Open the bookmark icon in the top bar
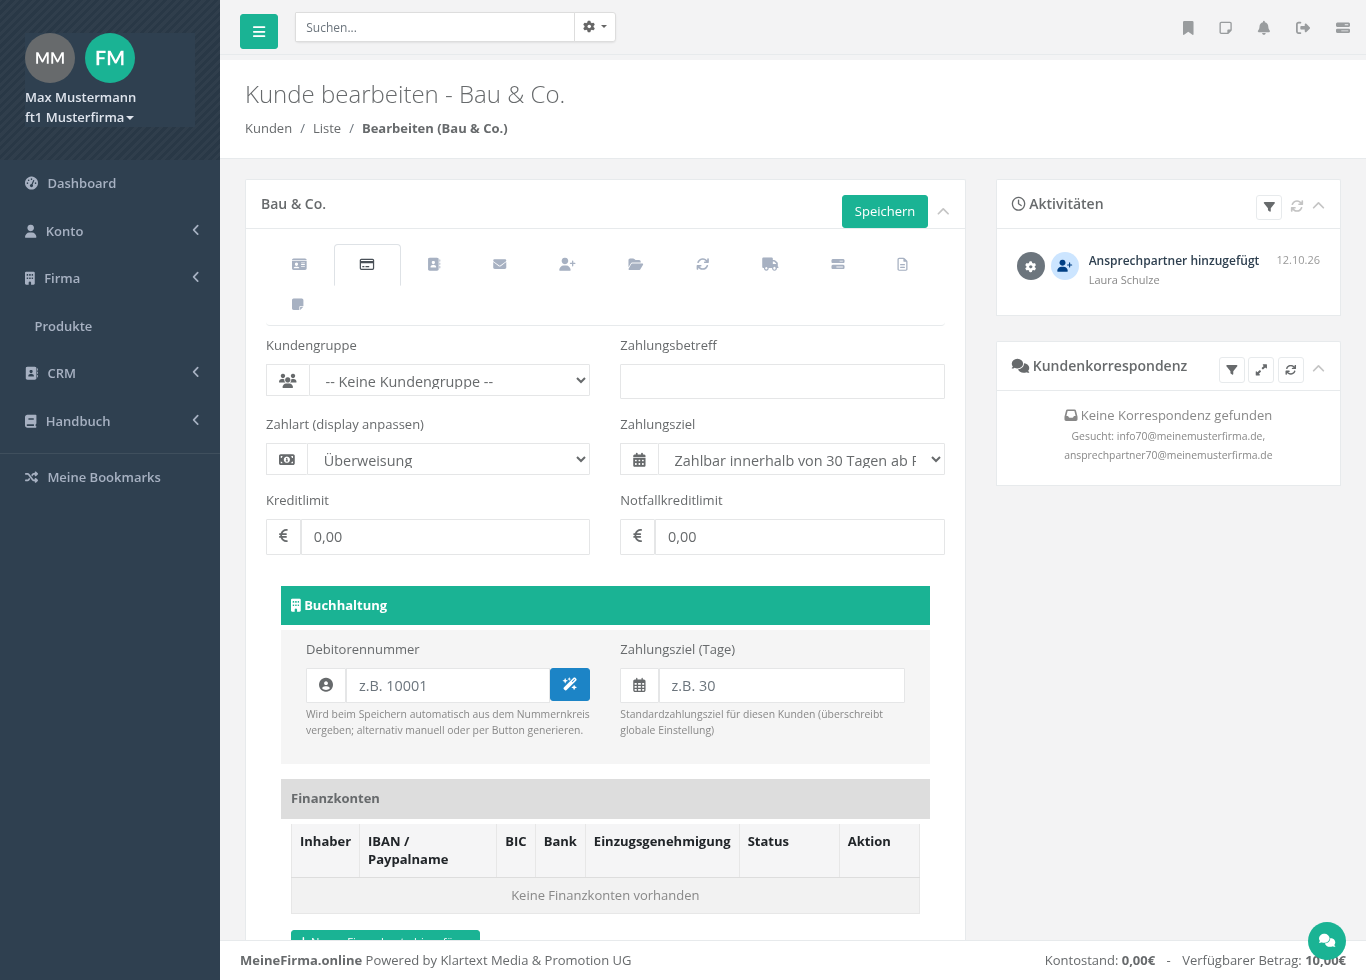Image resolution: width=1366 pixels, height=980 pixels. tap(1188, 28)
